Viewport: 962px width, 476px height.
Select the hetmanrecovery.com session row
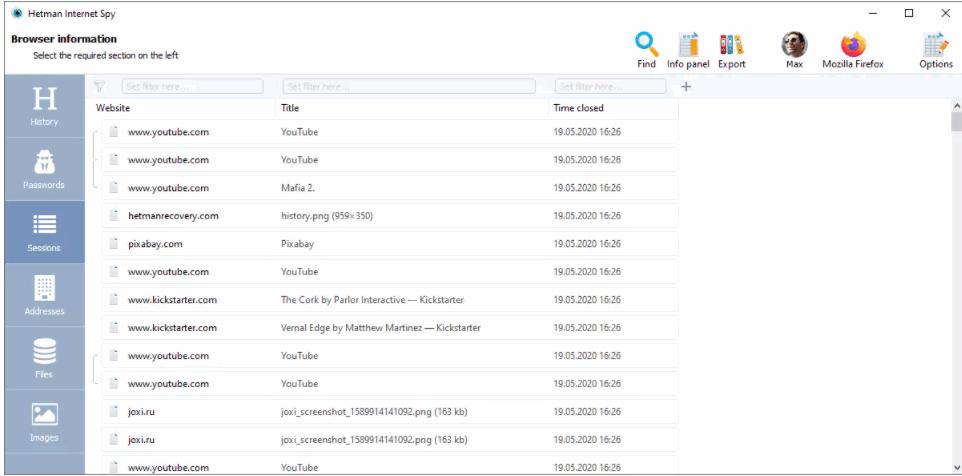390,216
